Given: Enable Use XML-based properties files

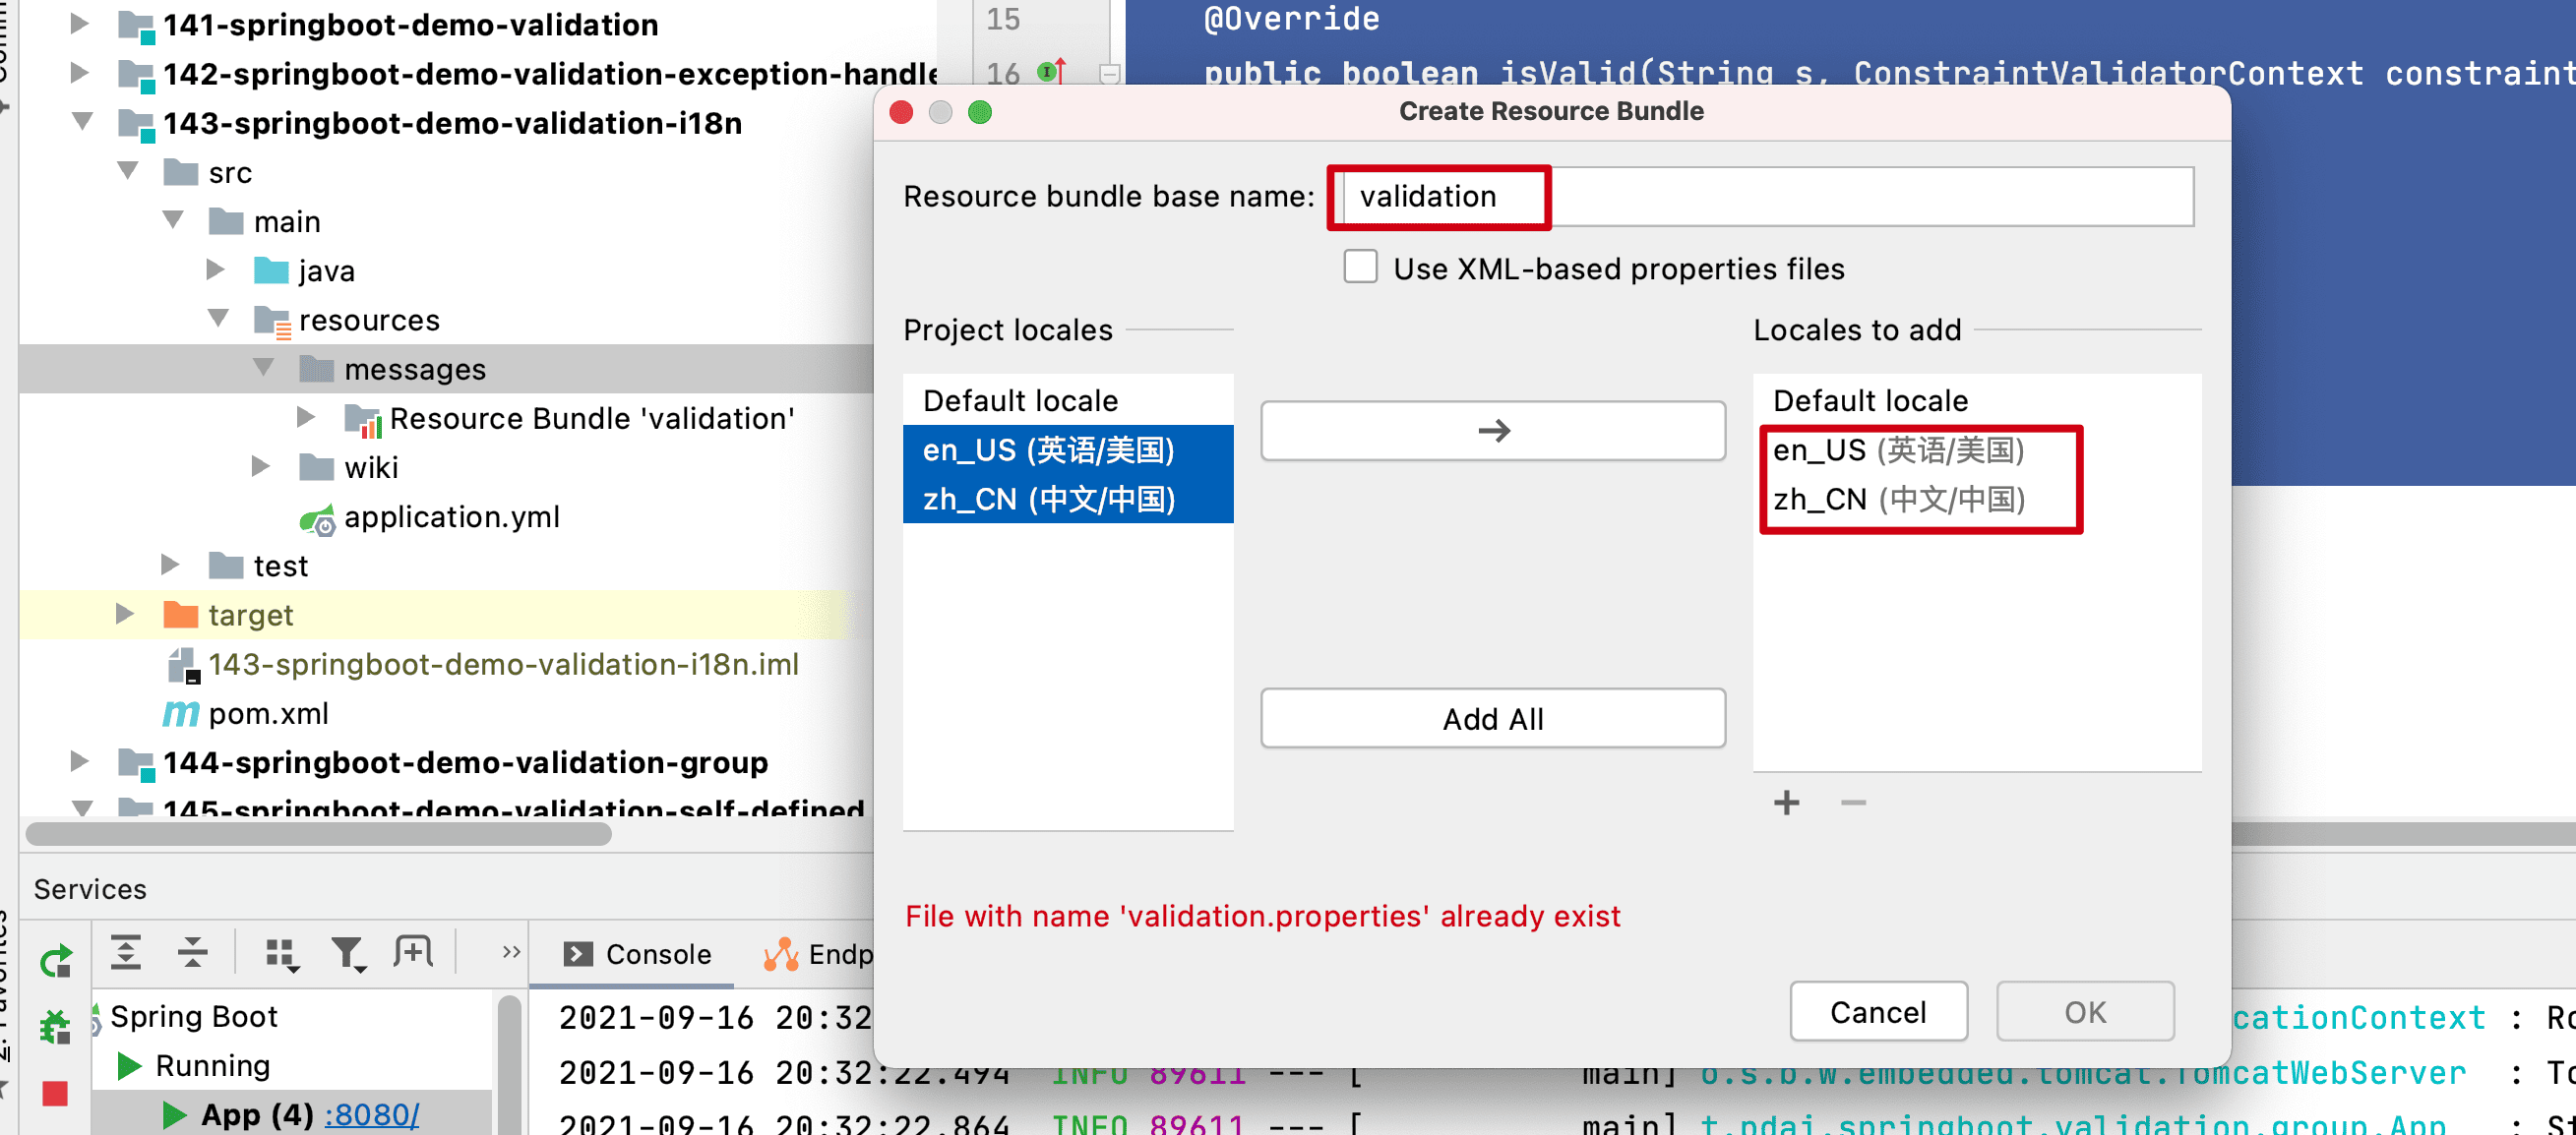Looking at the screenshot, I should [x=1360, y=268].
